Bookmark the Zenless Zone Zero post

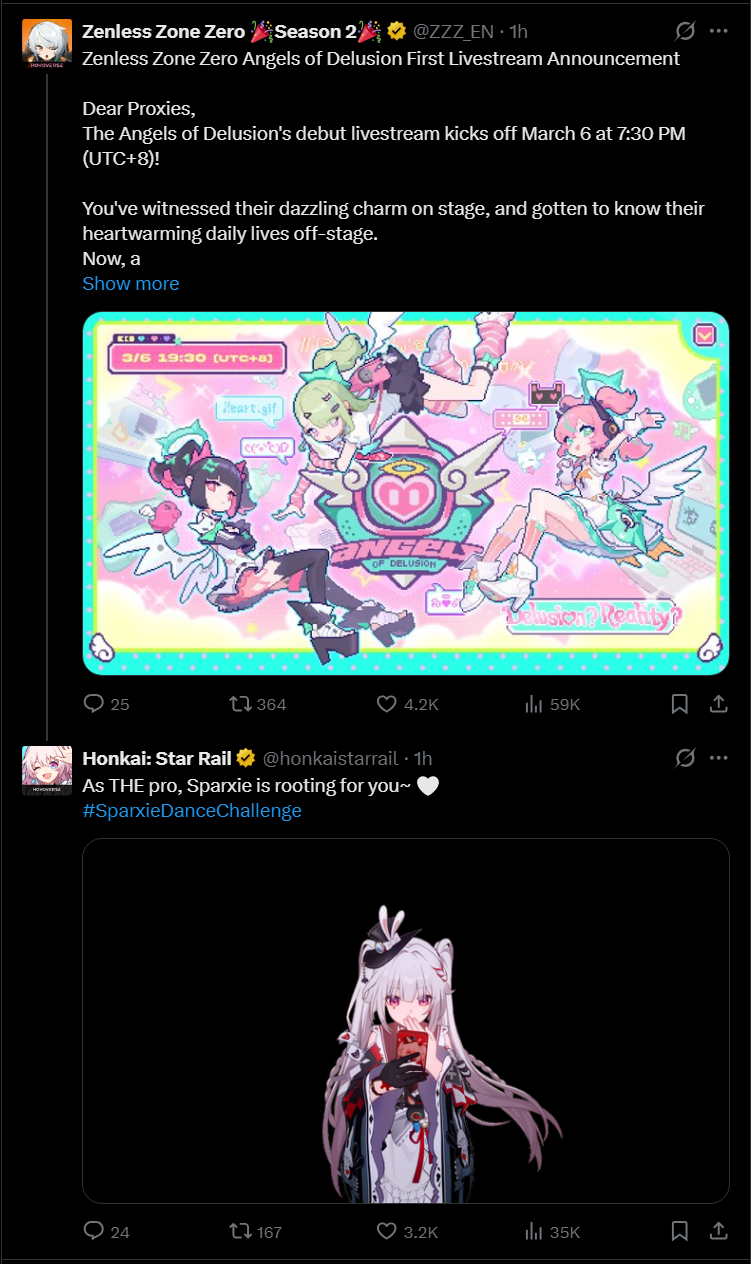(680, 704)
